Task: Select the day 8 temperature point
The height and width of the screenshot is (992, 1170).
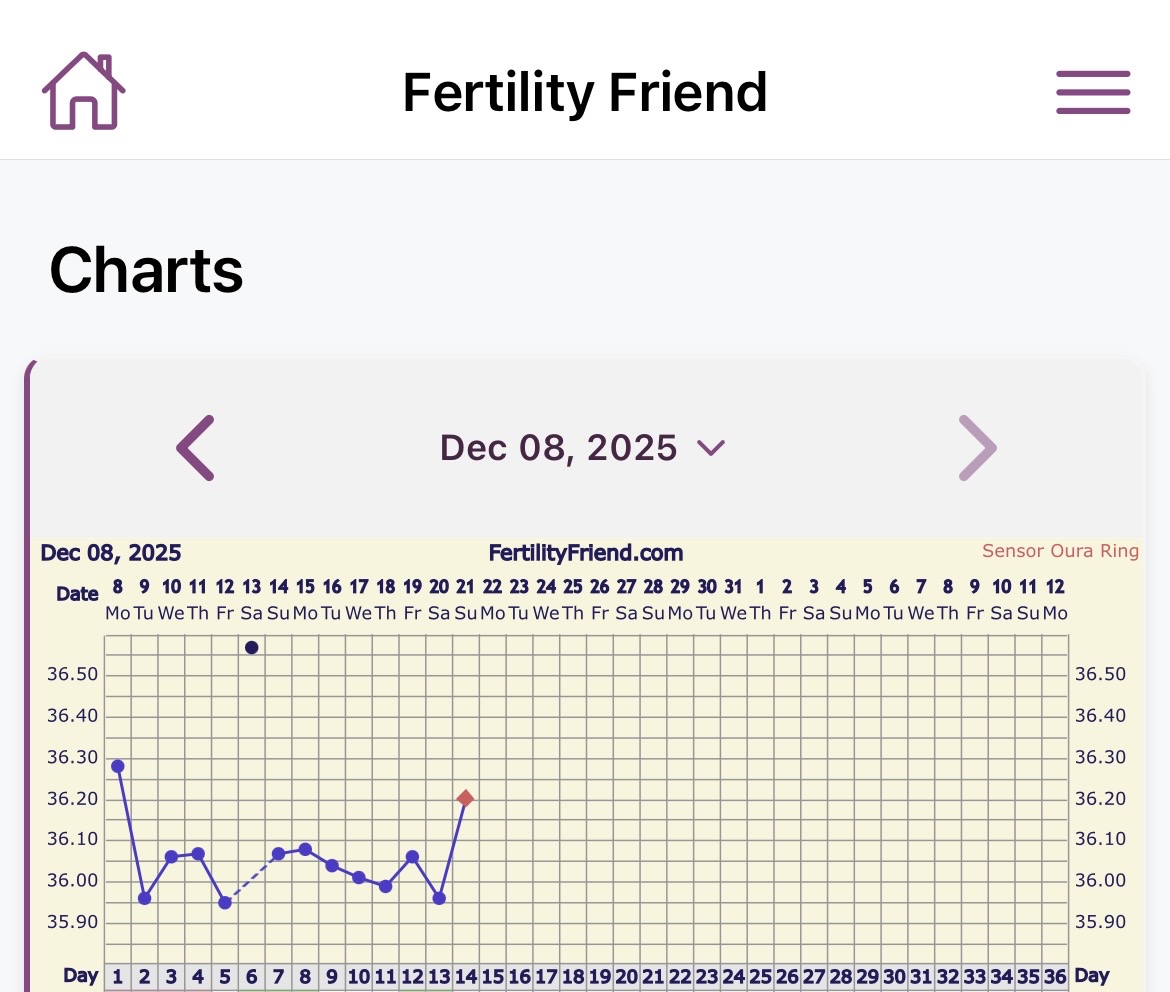Action: pyautogui.click(x=305, y=849)
